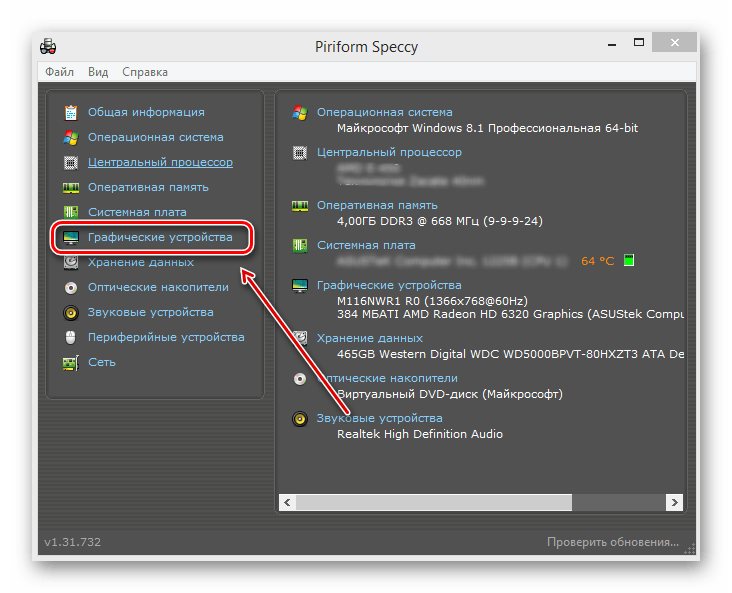Click the 465GB Western Digital drive text
This screenshot has height=593, width=732.
(510, 354)
